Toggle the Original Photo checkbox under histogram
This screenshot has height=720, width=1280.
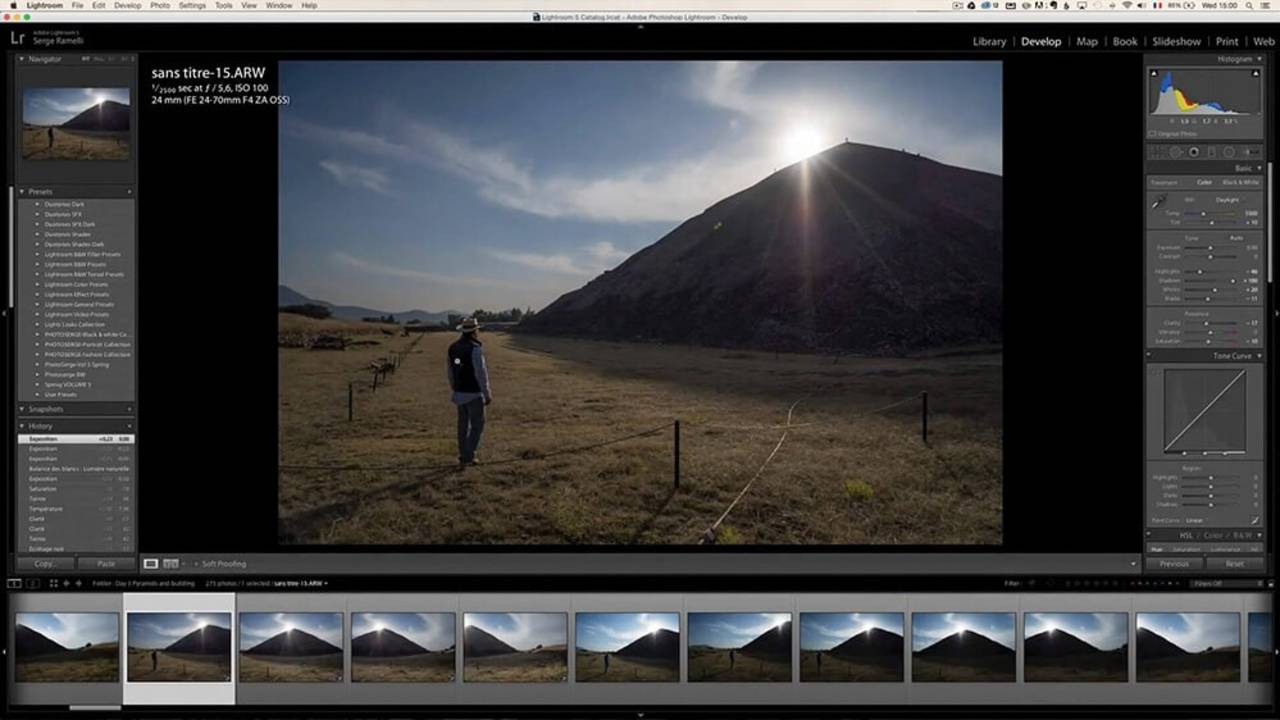click(x=1153, y=133)
